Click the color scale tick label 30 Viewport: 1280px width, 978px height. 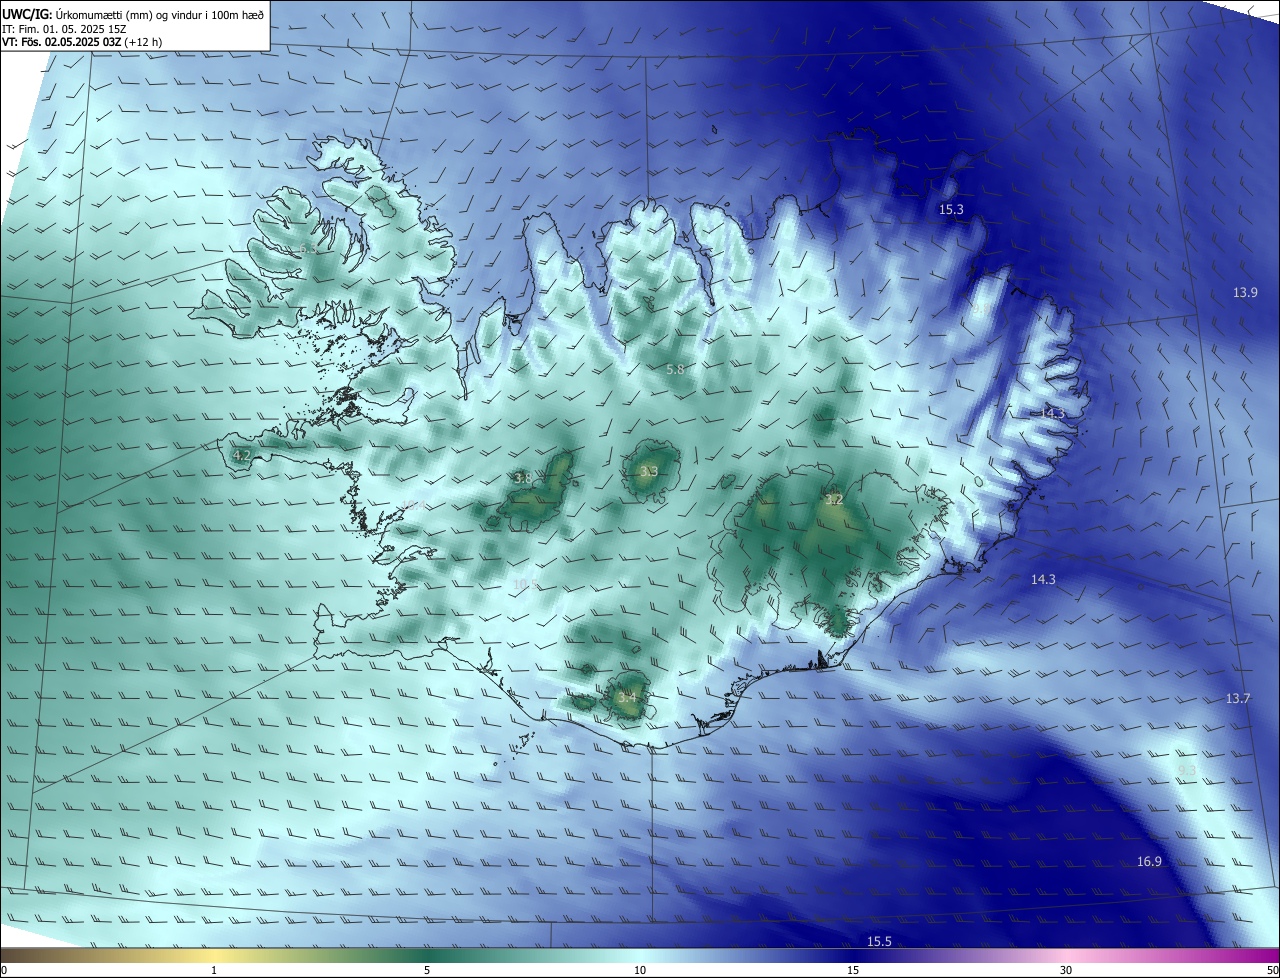1066,970
